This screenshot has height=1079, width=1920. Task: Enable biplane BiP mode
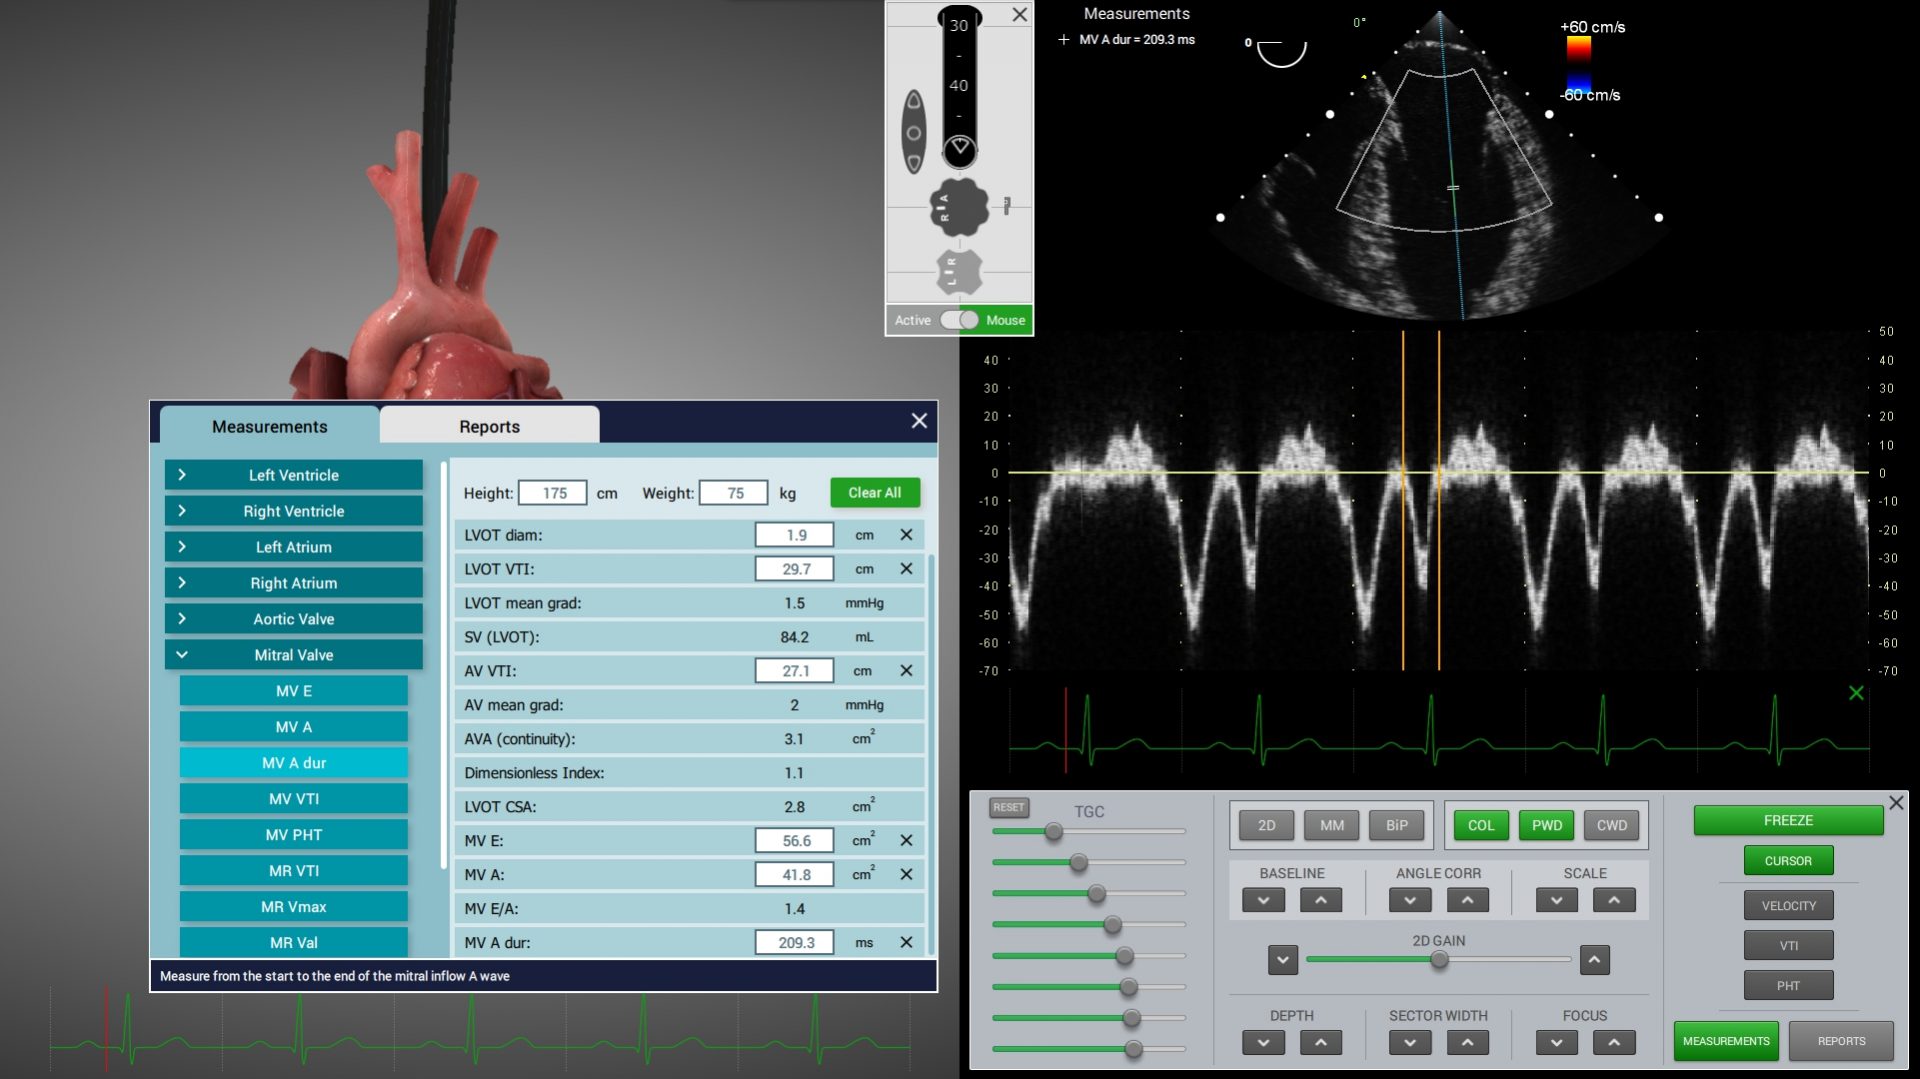1397,825
